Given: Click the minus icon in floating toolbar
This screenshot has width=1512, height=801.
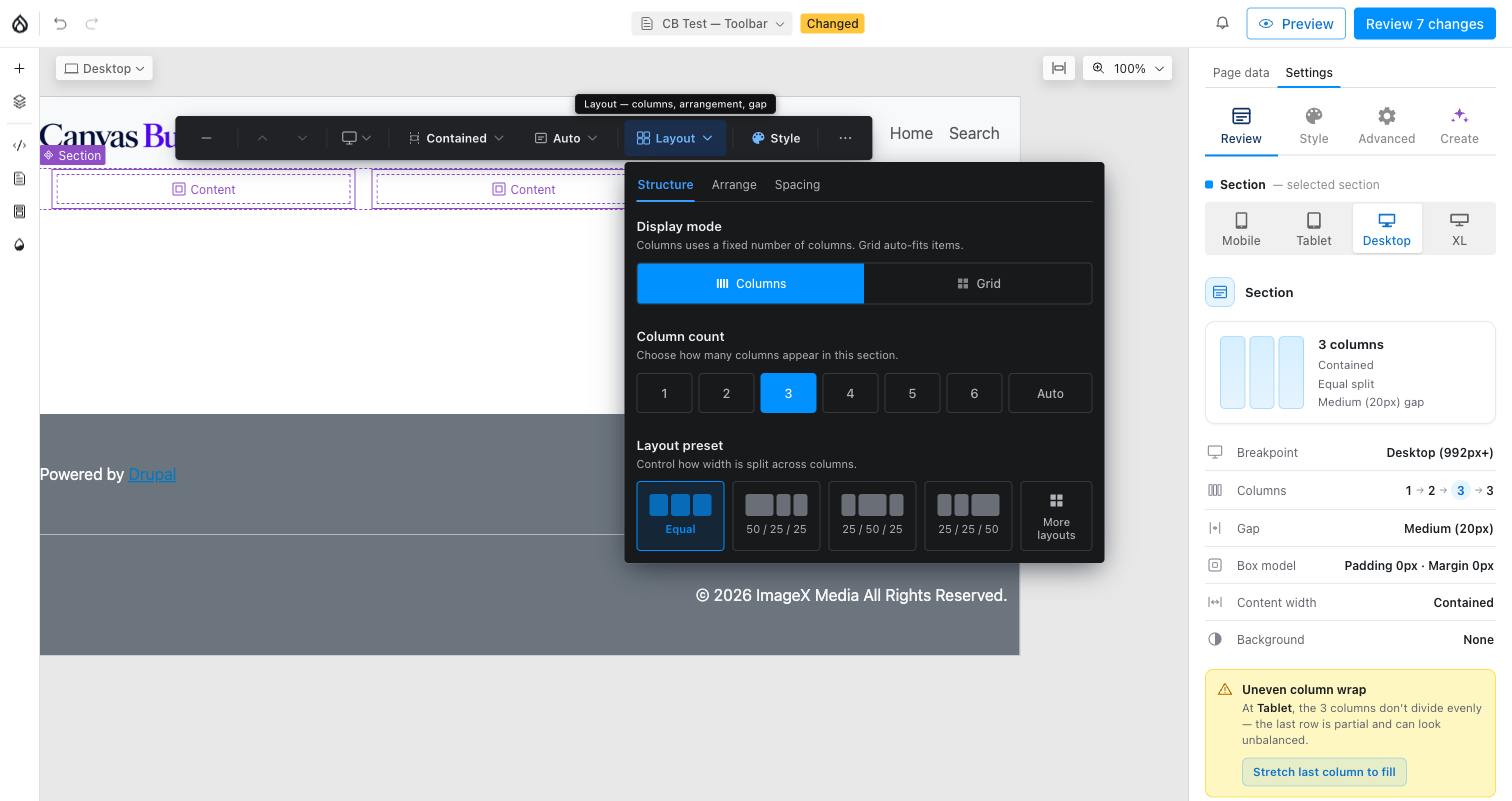Looking at the screenshot, I should coord(206,138).
